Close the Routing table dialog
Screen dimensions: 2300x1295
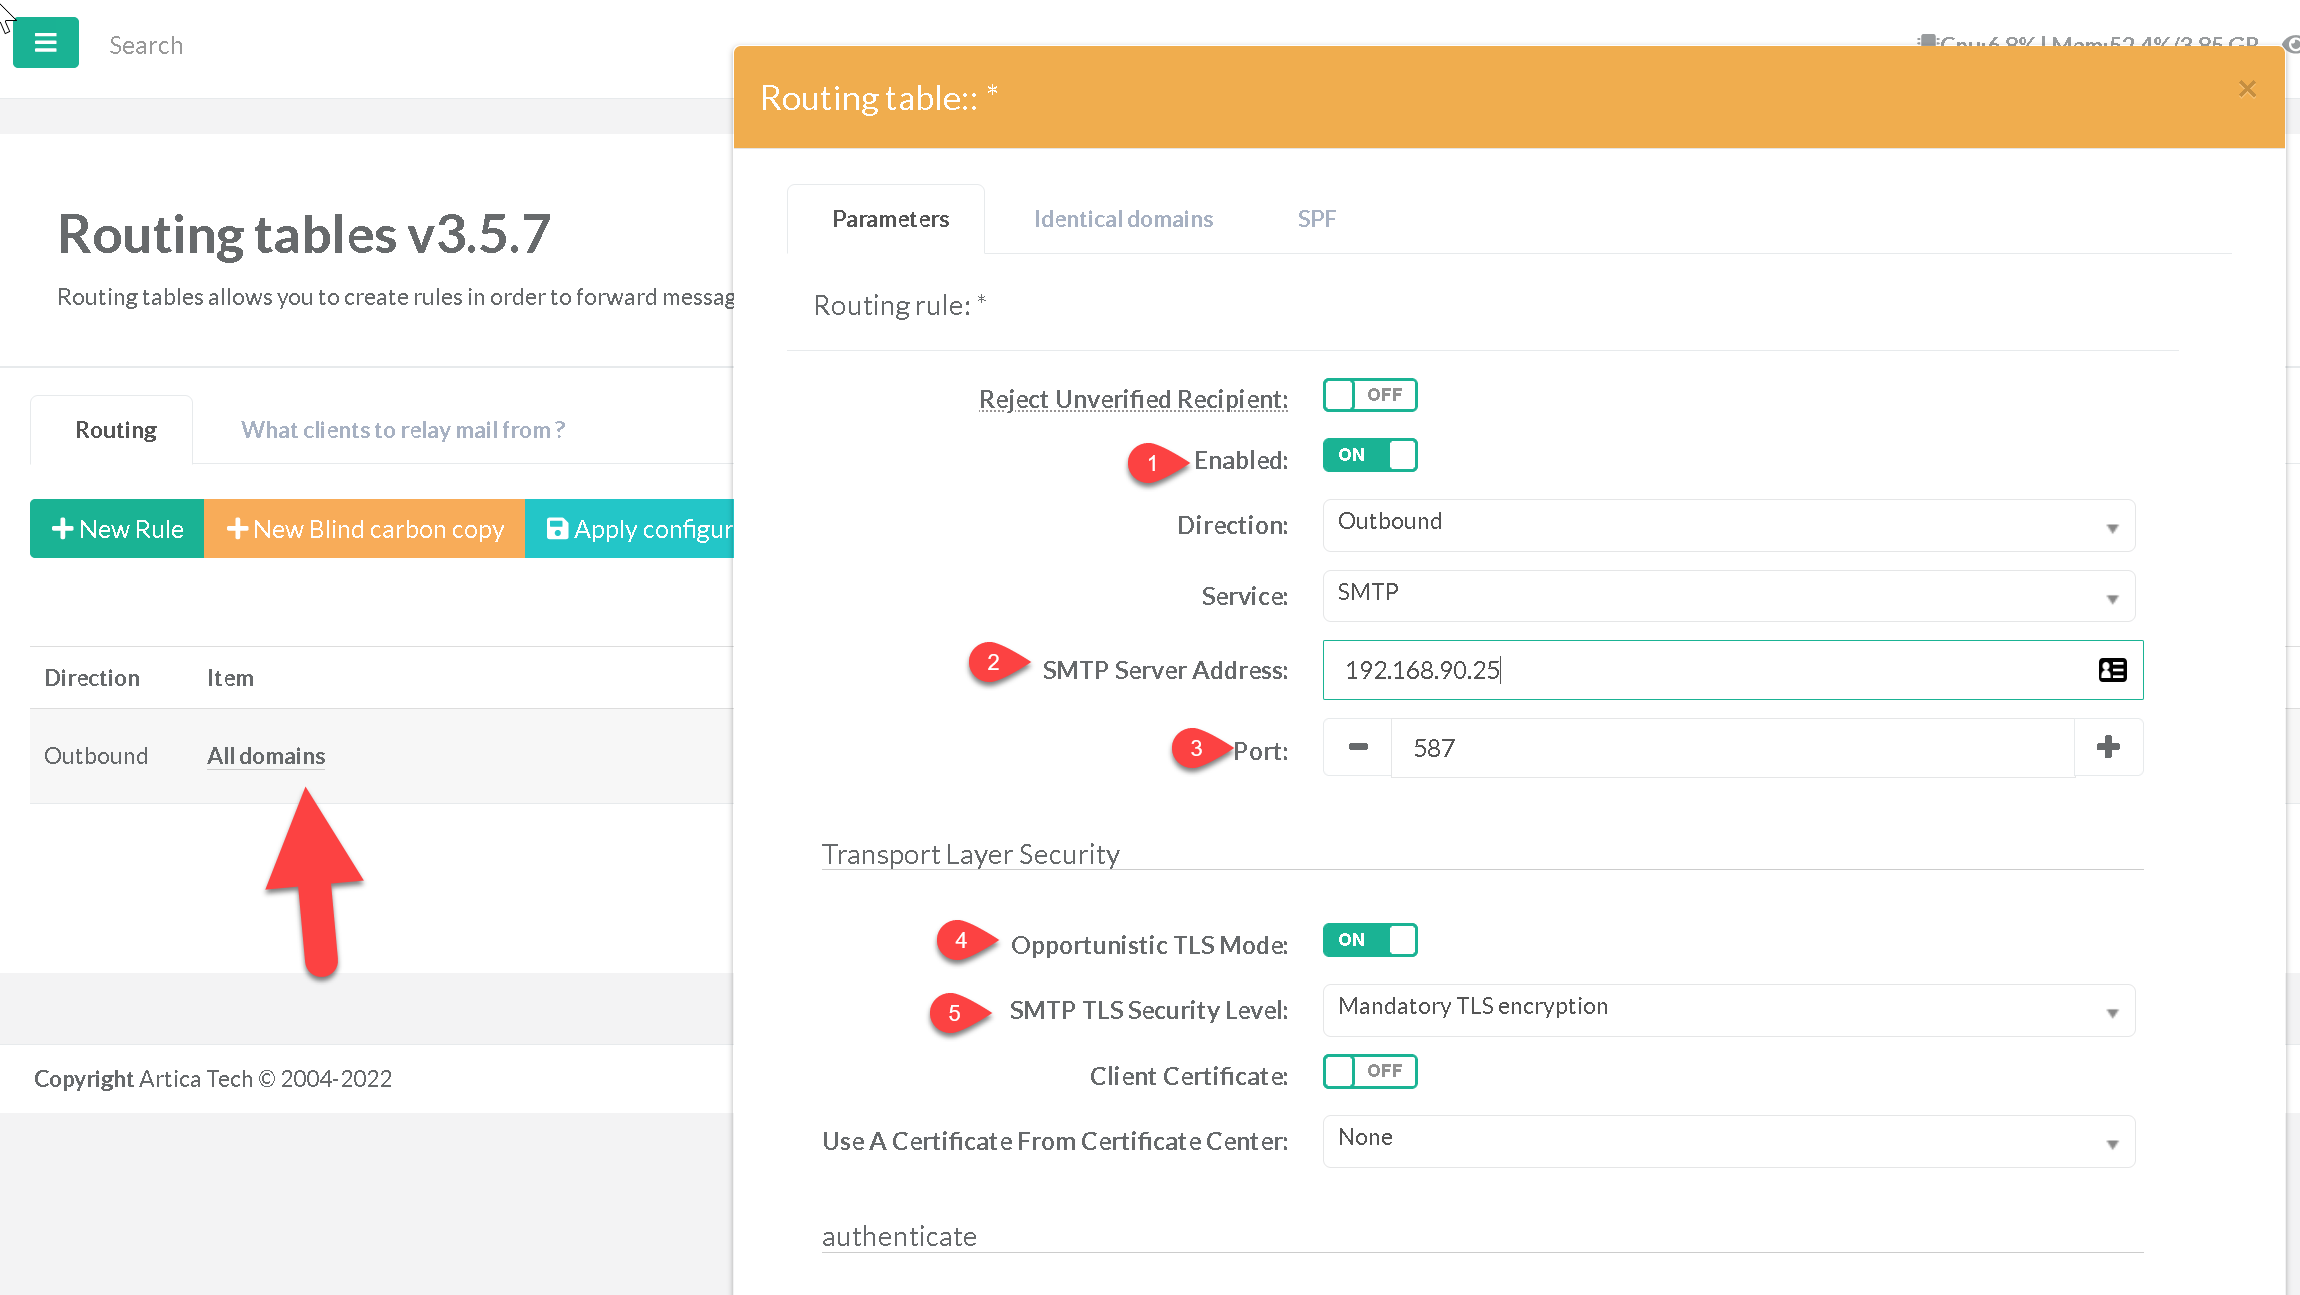[x=2247, y=89]
